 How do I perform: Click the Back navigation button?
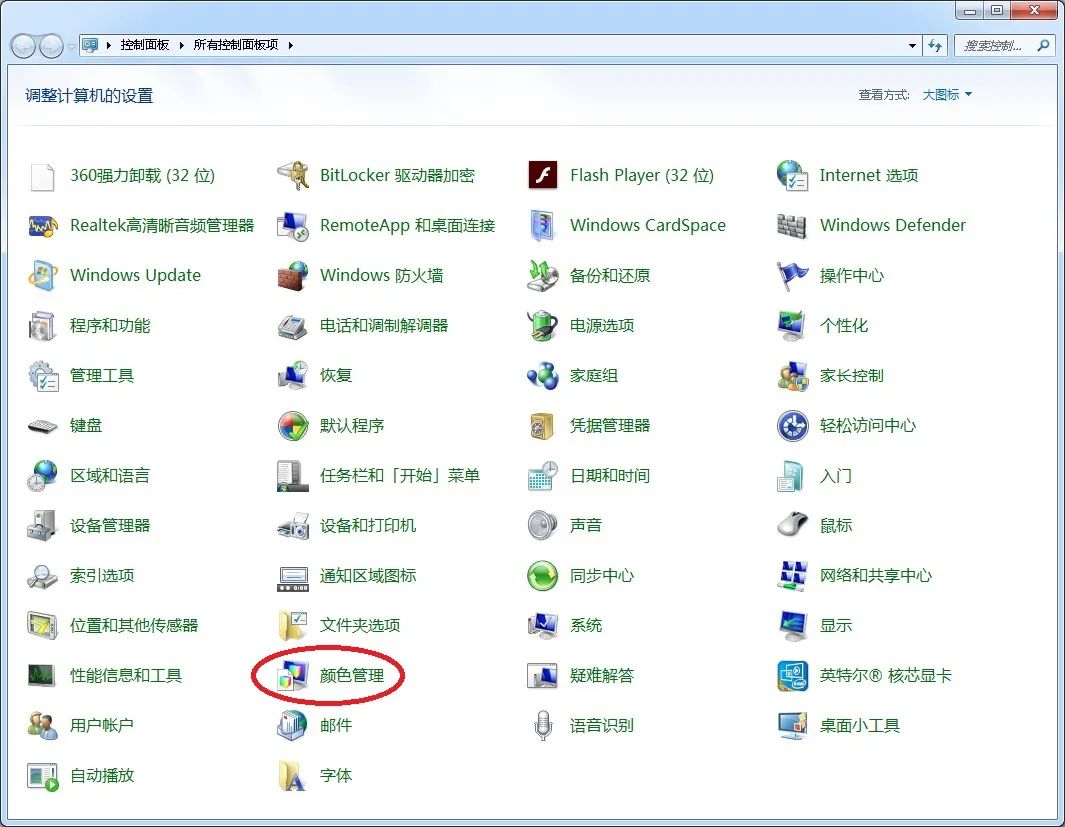[23, 45]
